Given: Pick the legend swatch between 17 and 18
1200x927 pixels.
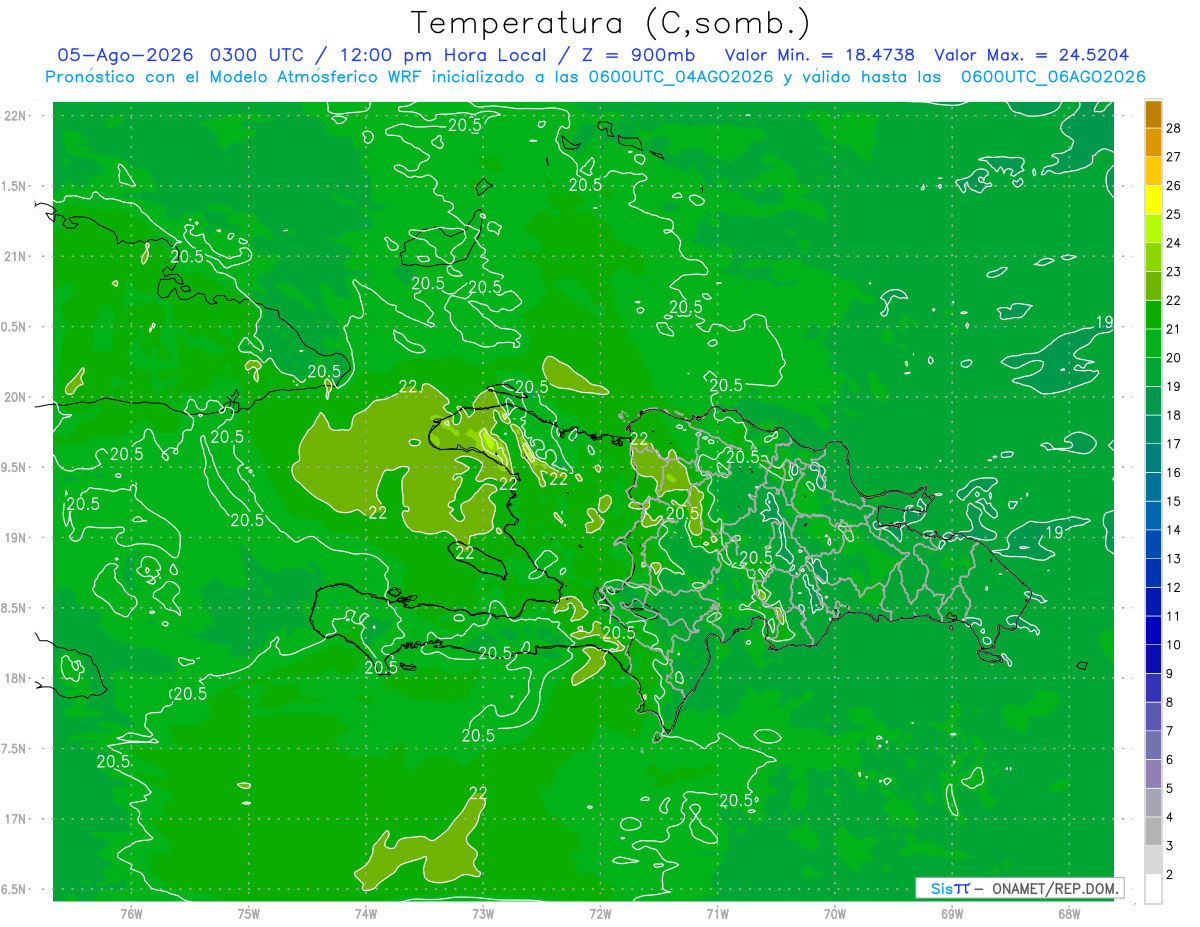Looking at the screenshot, I should point(1153,430).
